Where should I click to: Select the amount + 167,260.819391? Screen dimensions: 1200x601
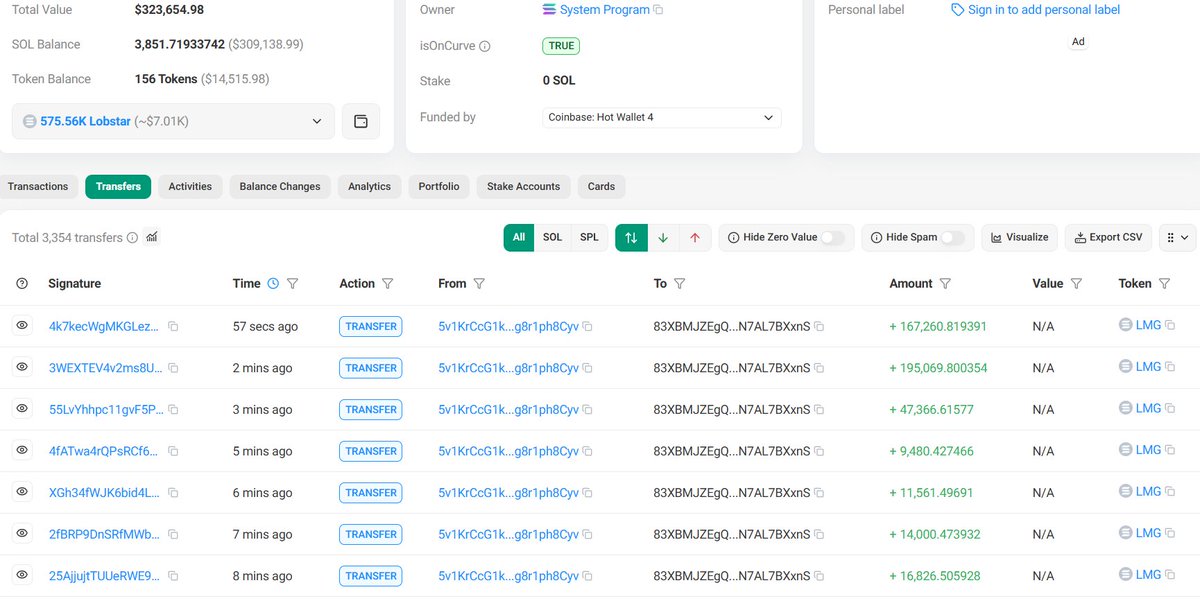[x=938, y=327]
